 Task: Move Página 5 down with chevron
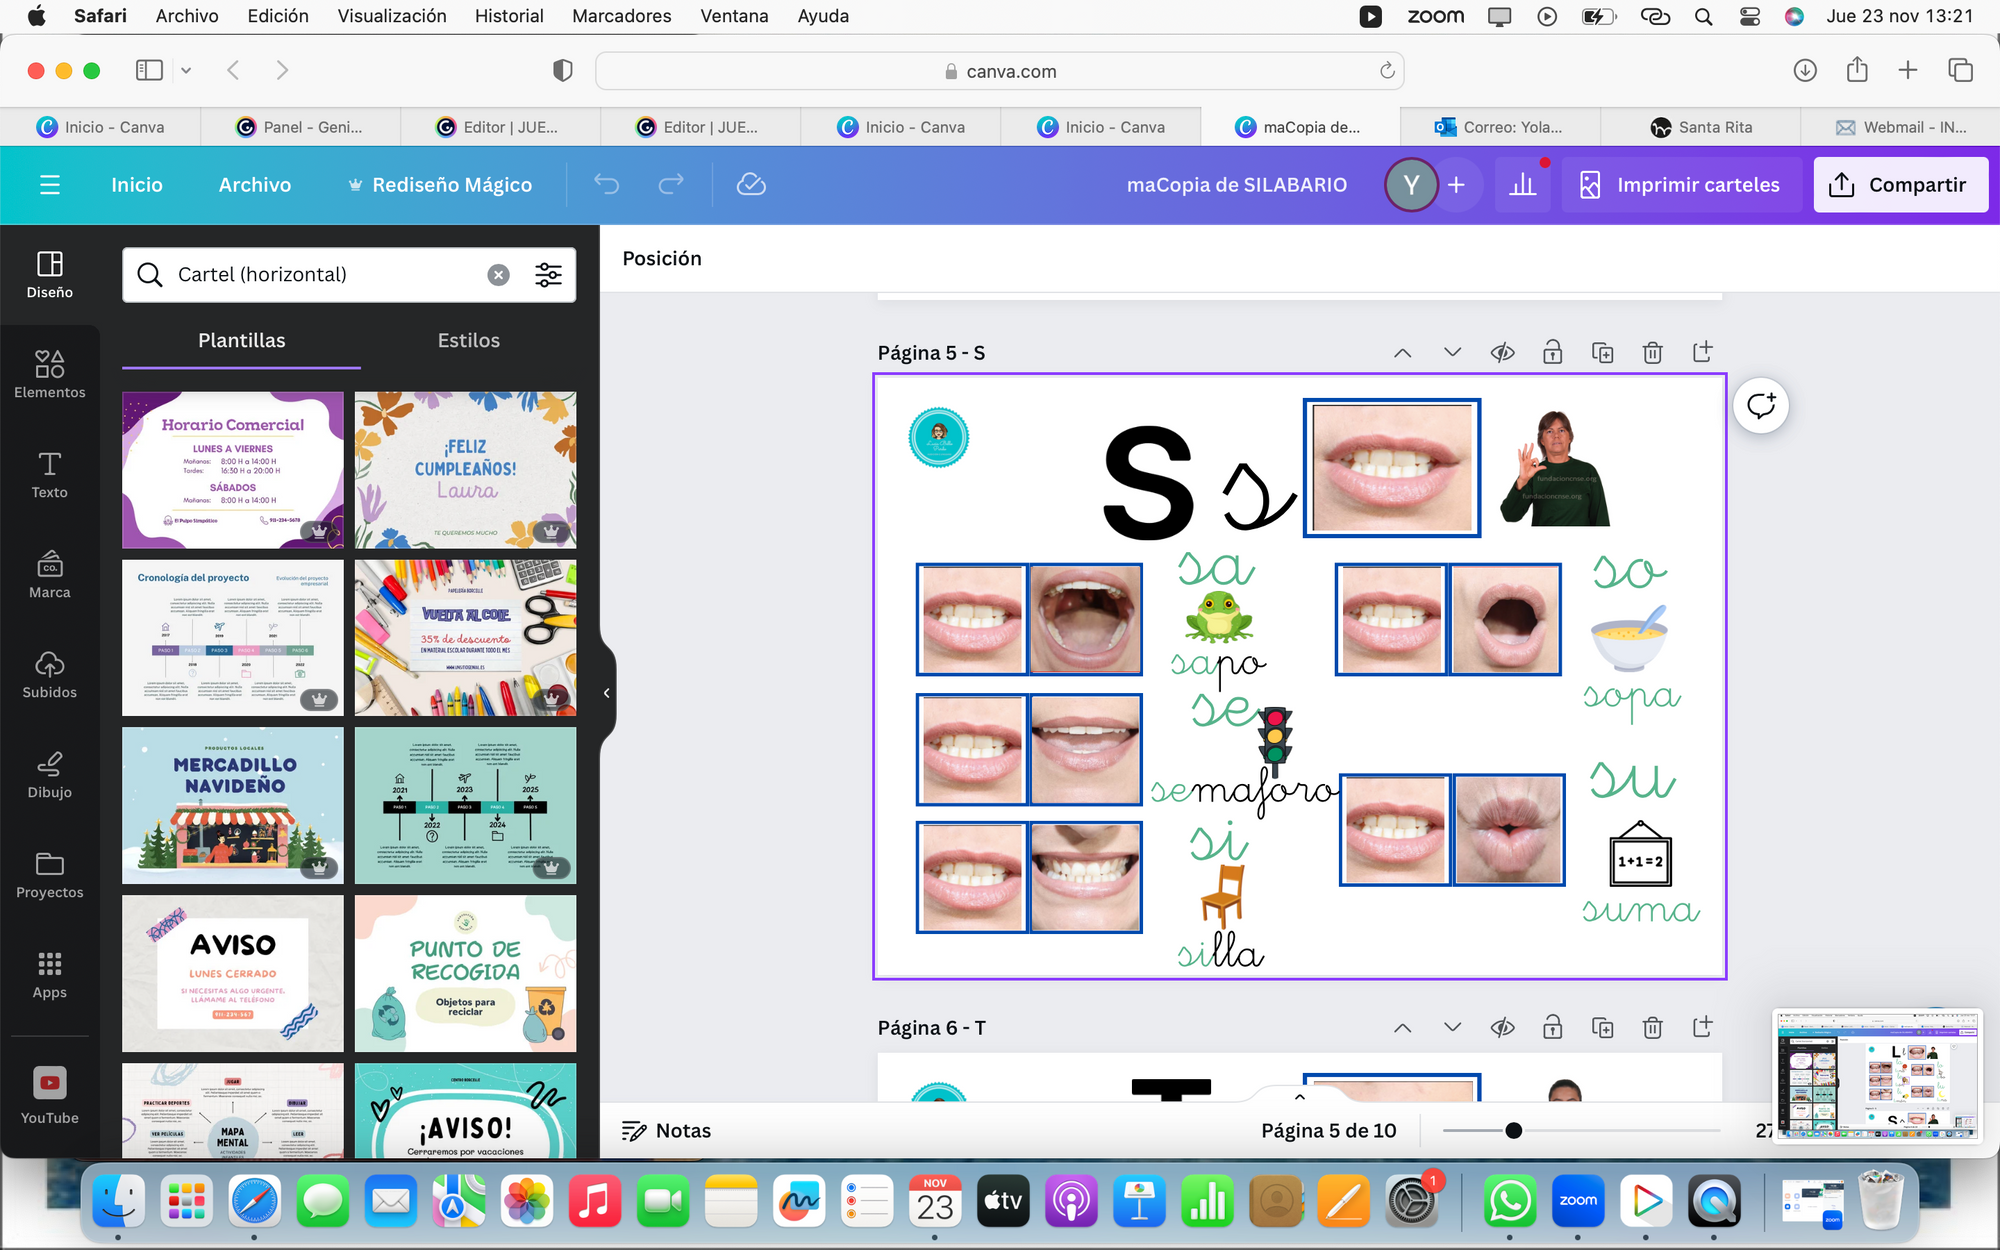pos(1452,352)
